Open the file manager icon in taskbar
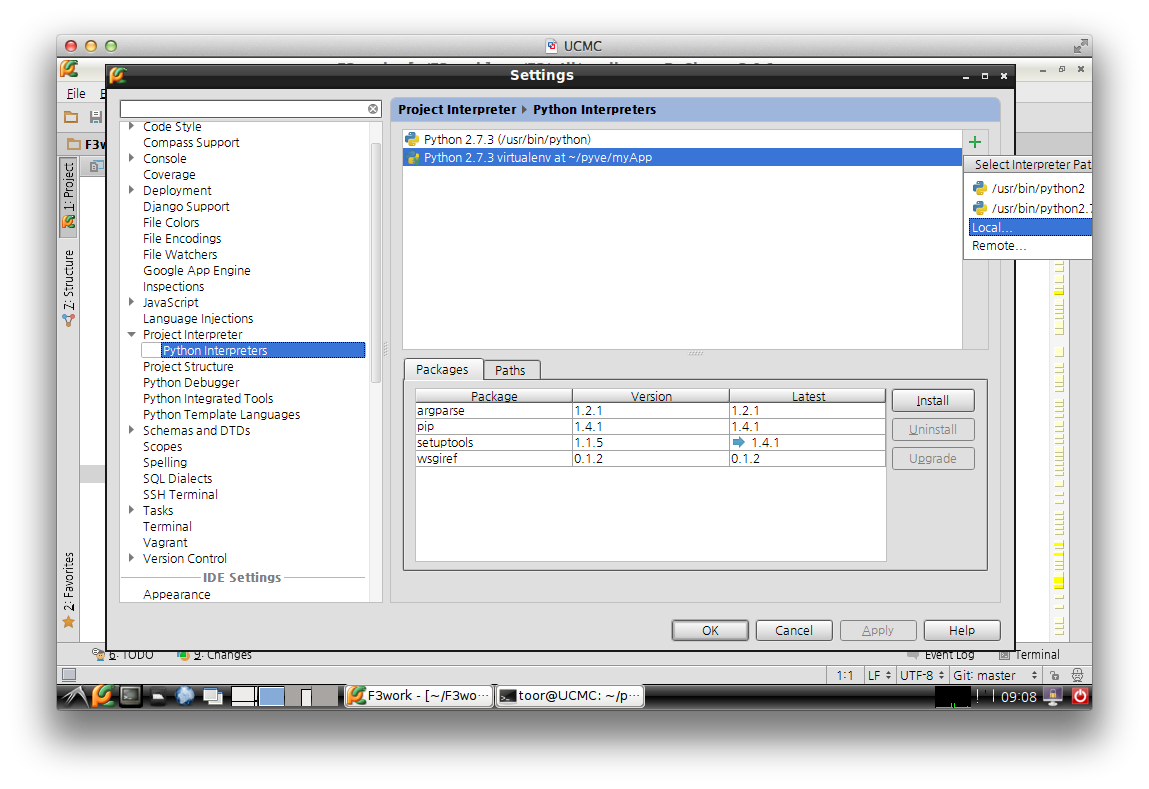Image resolution: width=1149 pixels, height=789 pixels. (x=158, y=697)
